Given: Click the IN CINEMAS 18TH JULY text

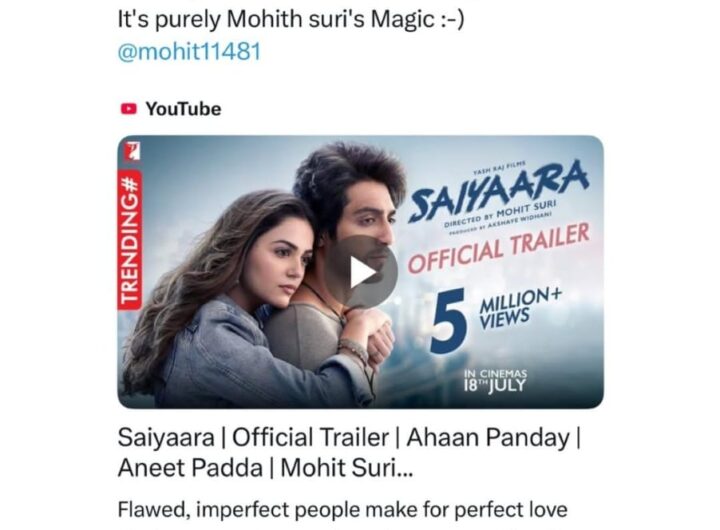Looking at the screenshot, I should (x=495, y=381).
